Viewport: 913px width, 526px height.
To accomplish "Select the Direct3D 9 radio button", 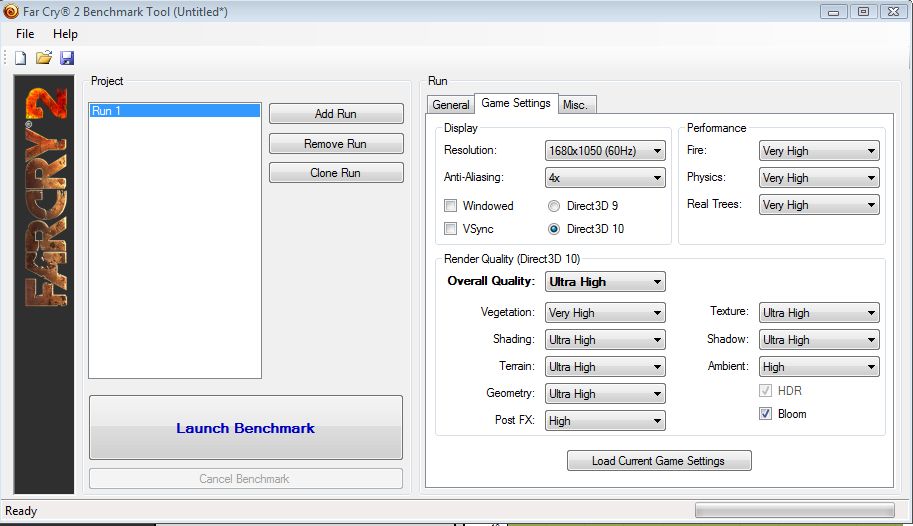I will point(554,206).
